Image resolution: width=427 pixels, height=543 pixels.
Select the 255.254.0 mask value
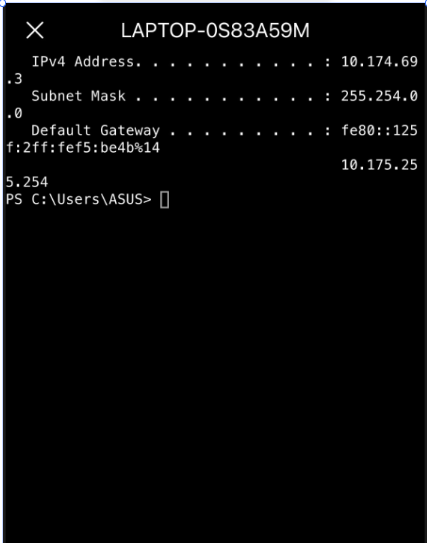380,96
